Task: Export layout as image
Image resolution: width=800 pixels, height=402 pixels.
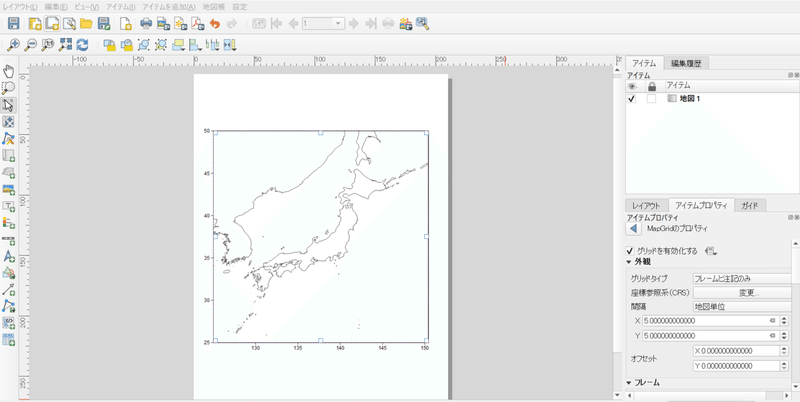Action: tap(163, 23)
